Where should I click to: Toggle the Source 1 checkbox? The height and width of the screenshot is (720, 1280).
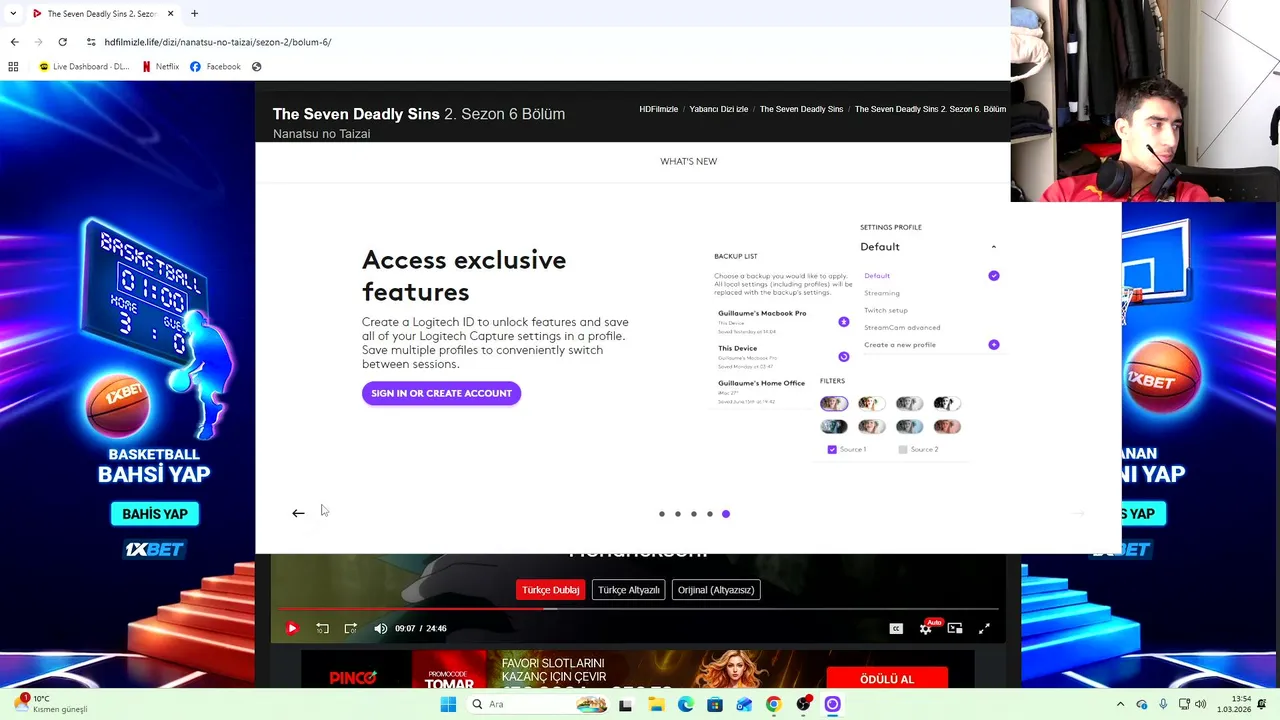click(832, 450)
